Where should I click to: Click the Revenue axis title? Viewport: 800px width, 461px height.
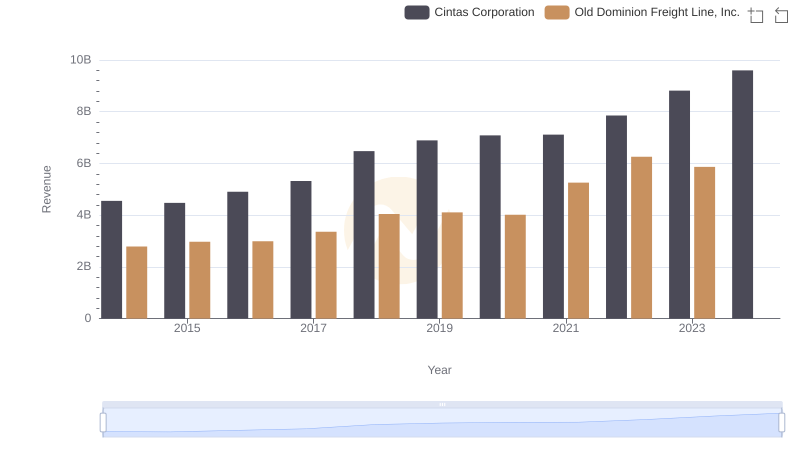coord(46,189)
